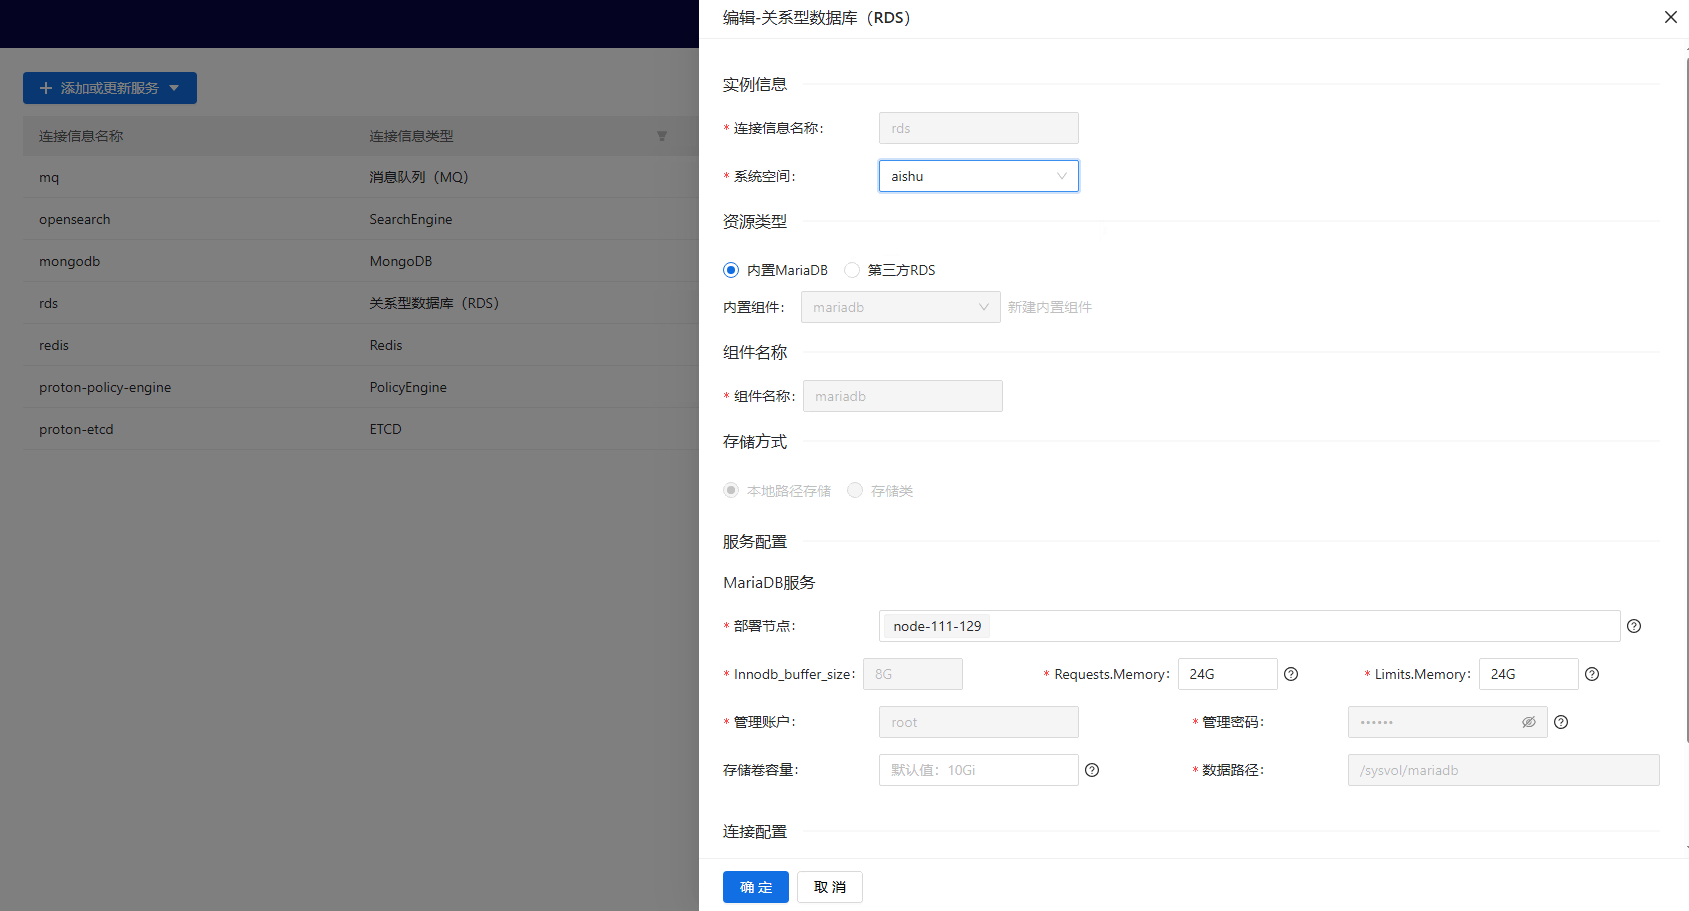Image resolution: width=1689 pixels, height=911 pixels.
Task: Click 管理密码 input field
Action: coord(1448,722)
